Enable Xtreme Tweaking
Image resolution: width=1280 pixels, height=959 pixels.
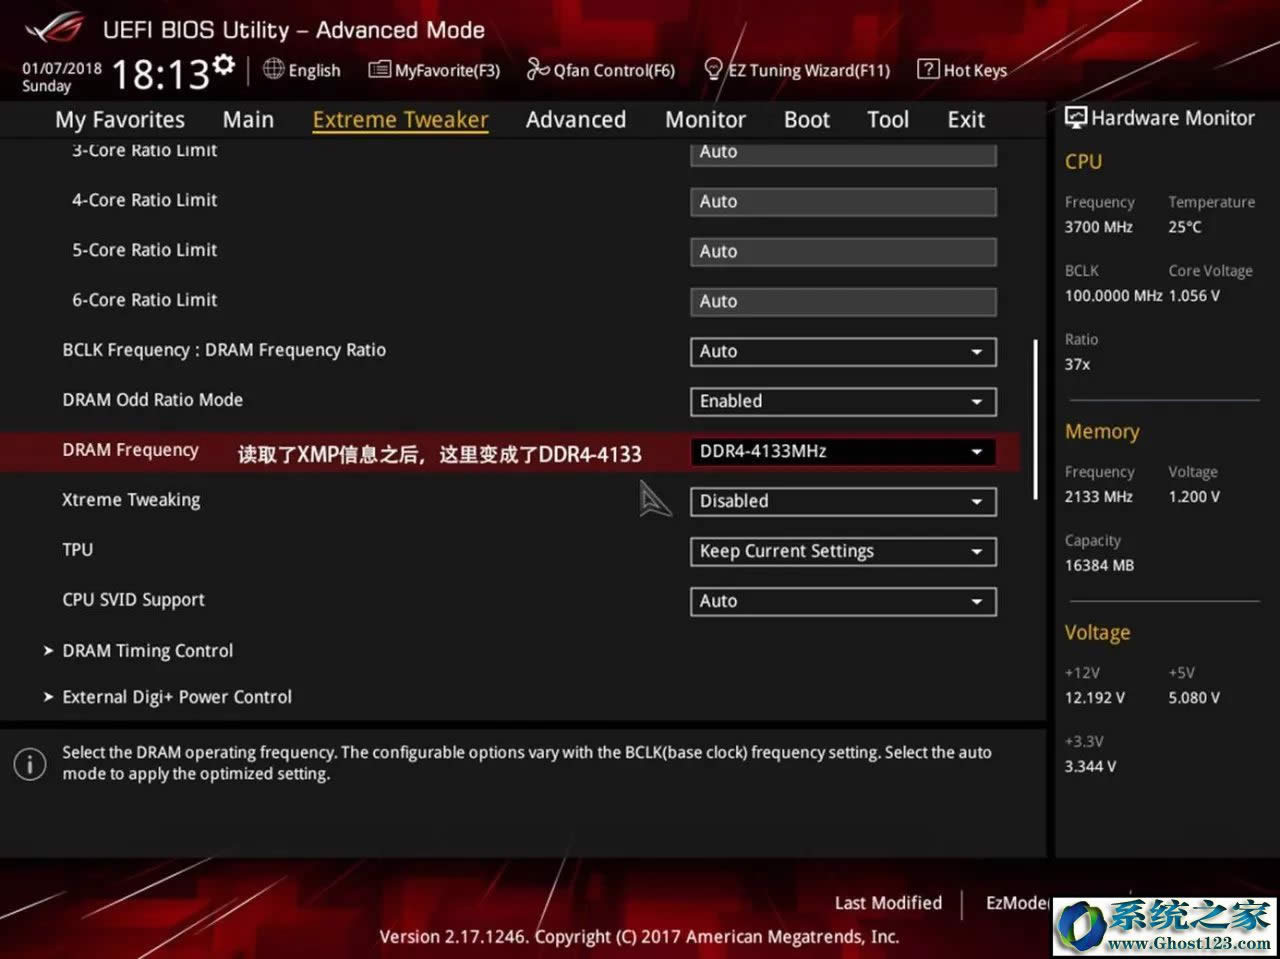click(842, 501)
